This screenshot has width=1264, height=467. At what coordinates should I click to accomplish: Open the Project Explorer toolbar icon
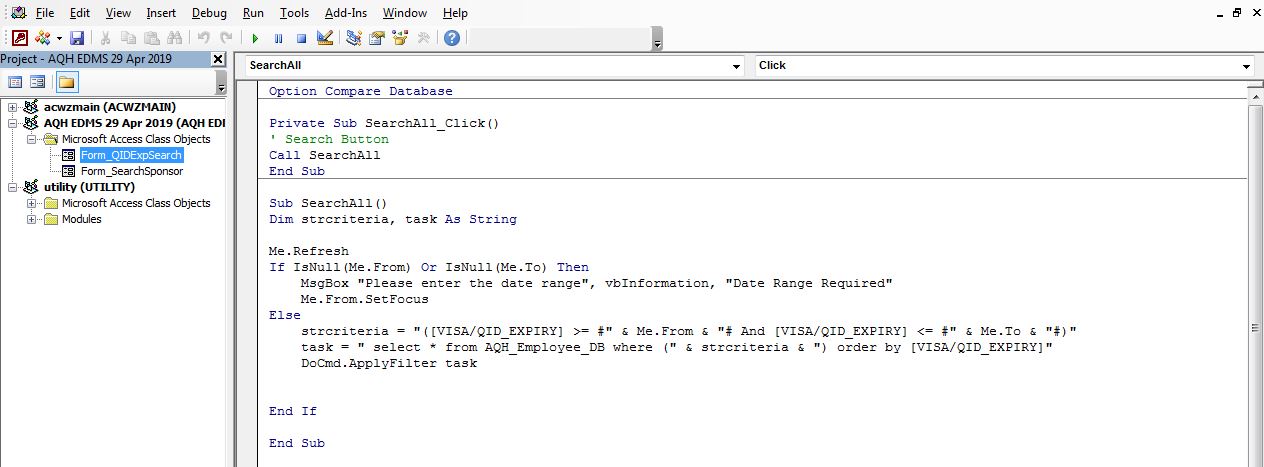[354, 38]
